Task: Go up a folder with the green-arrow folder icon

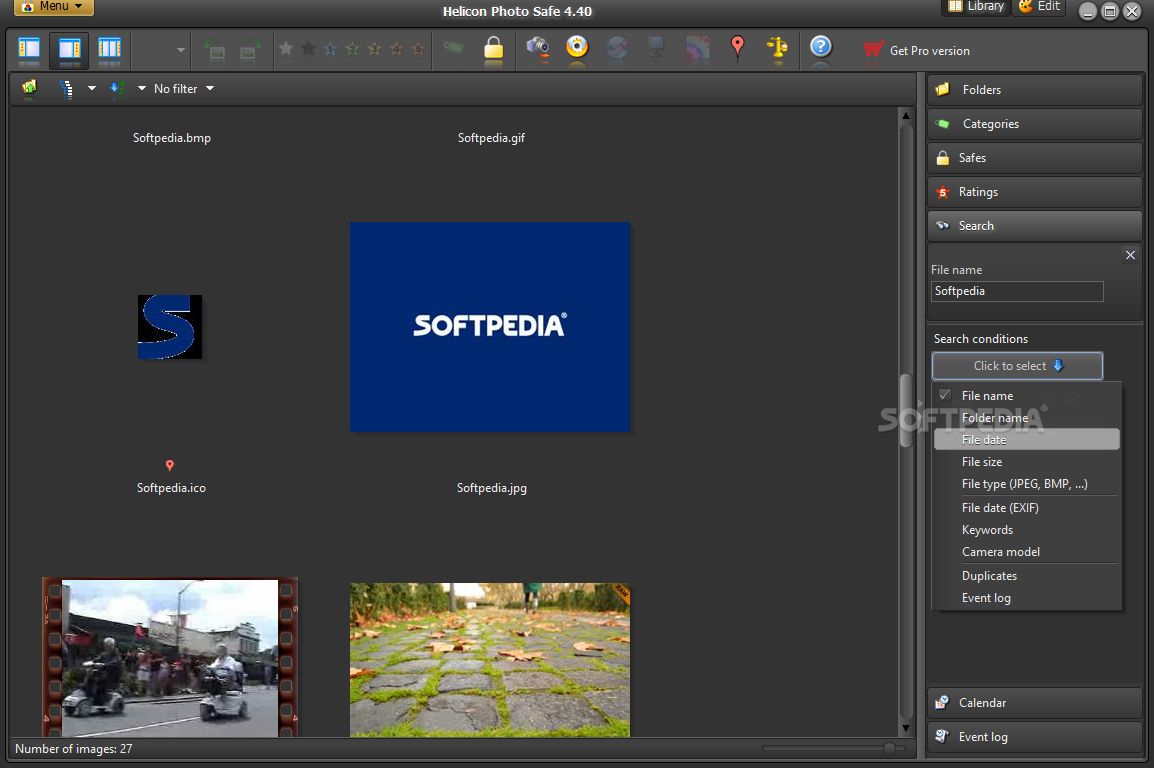Action: [x=29, y=88]
